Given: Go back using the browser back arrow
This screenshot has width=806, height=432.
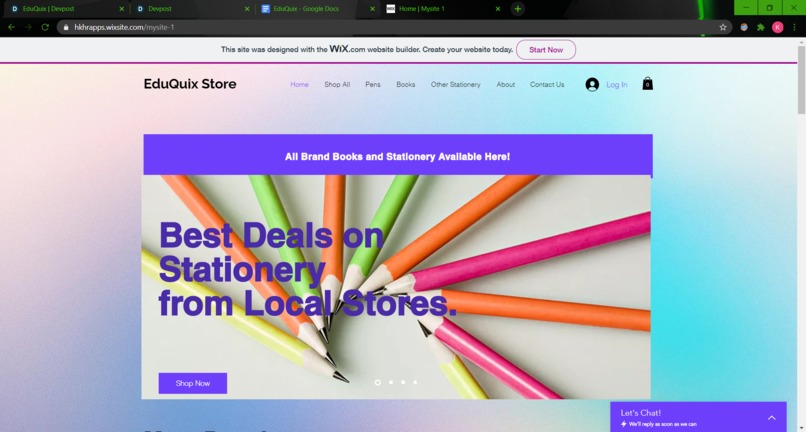Looking at the screenshot, I should click(x=11, y=27).
